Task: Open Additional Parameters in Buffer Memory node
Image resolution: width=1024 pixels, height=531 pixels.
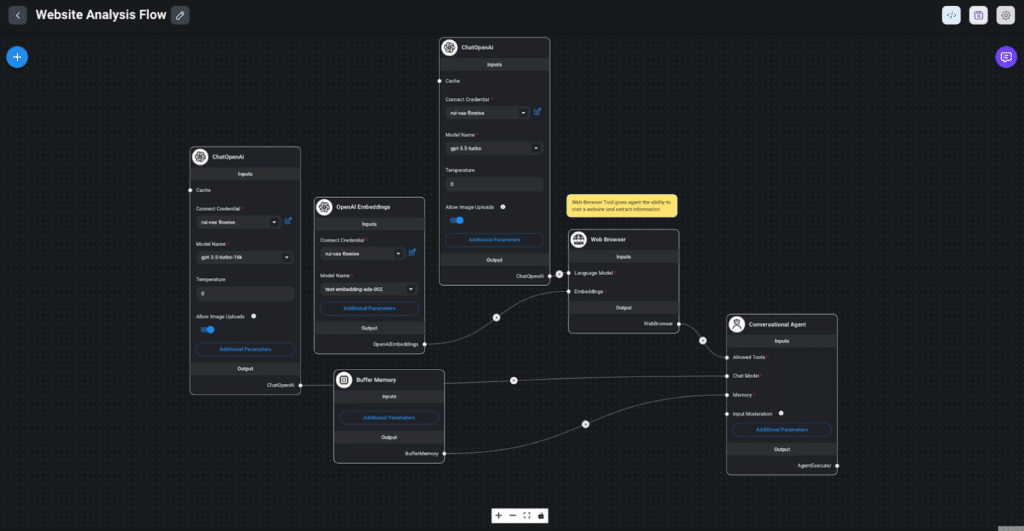Action: [389, 417]
